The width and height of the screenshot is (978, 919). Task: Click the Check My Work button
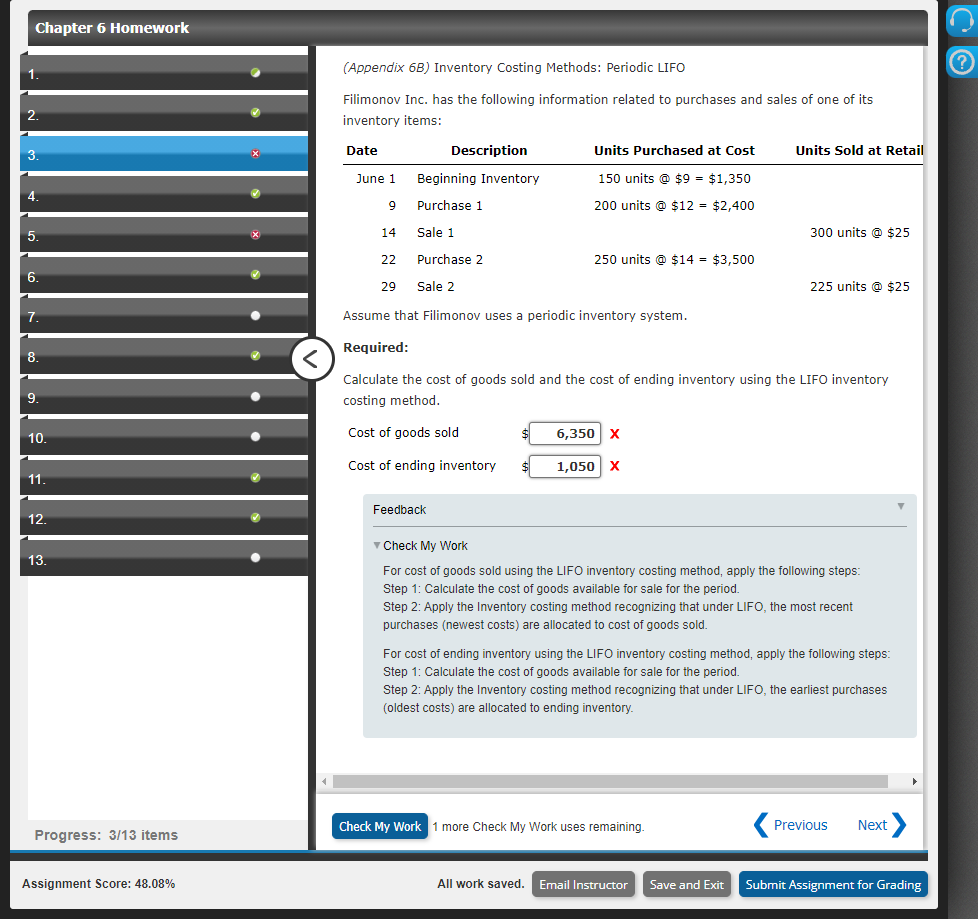click(x=380, y=826)
